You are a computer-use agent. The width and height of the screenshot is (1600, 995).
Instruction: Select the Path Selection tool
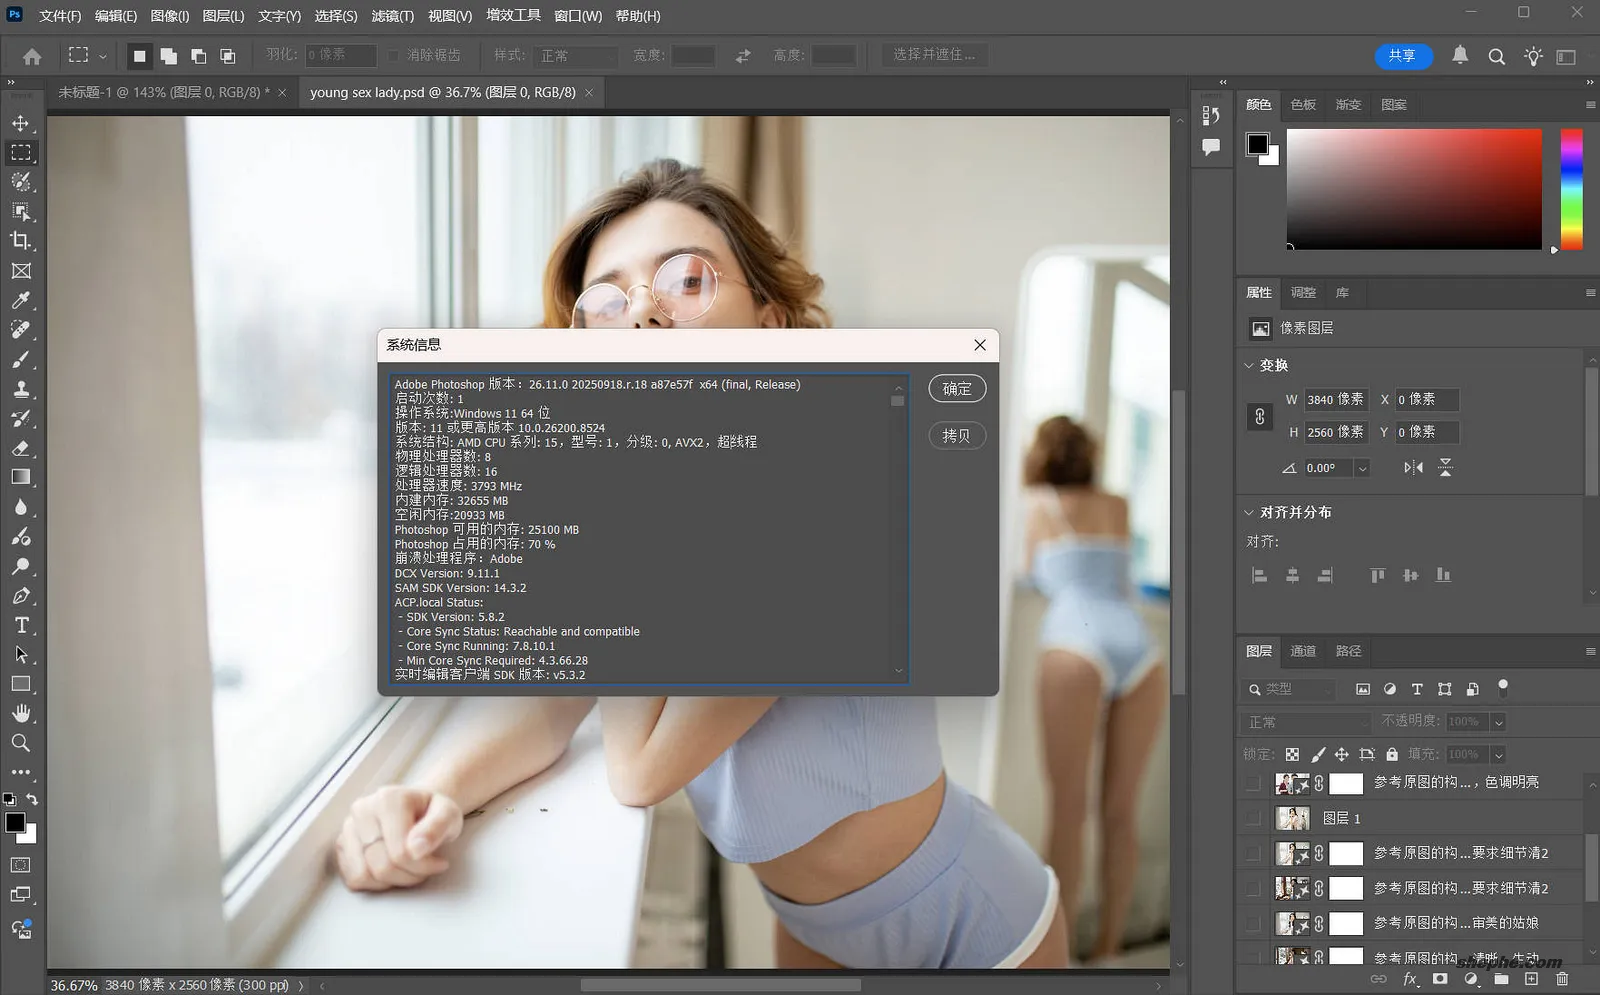point(20,655)
